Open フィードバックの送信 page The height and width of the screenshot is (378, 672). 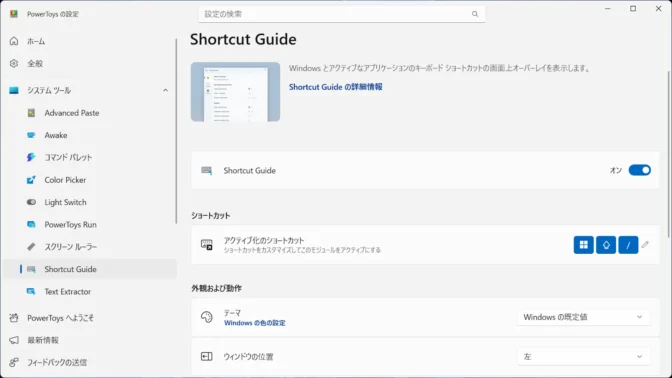pos(89,362)
